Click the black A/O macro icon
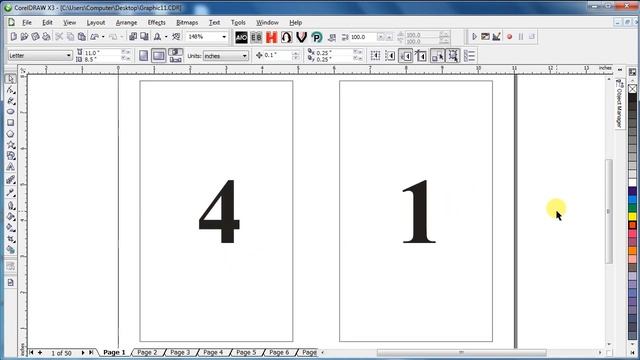This screenshot has width=640, height=360. 241,37
